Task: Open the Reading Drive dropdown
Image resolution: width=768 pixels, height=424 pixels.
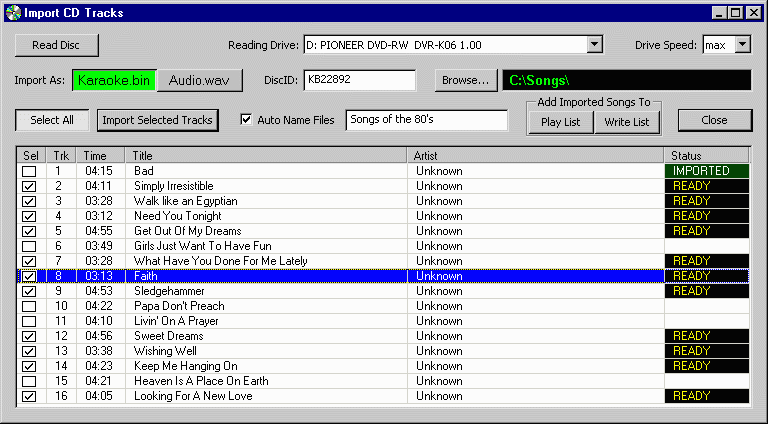Action: tap(595, 45)
